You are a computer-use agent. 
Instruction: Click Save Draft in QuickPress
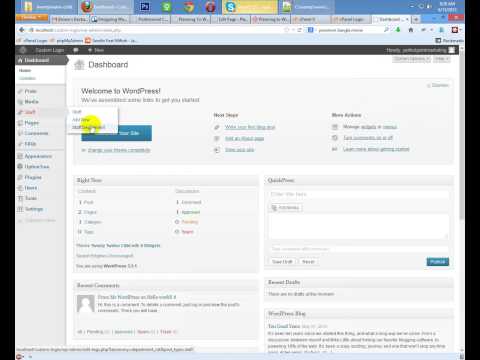(282, 262)
